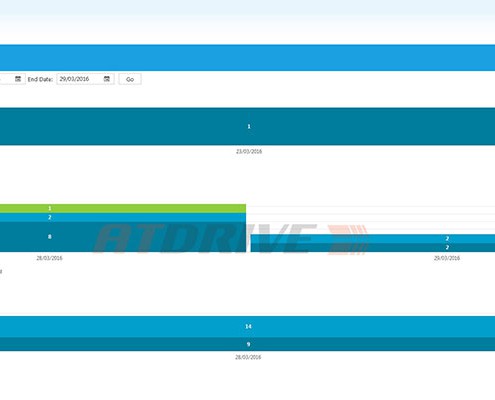The width and height of the screenshot is (495, 400).
Task: Click the 28/03/2016 label under the 14 and 9 bars
Action: pos(248,357)
